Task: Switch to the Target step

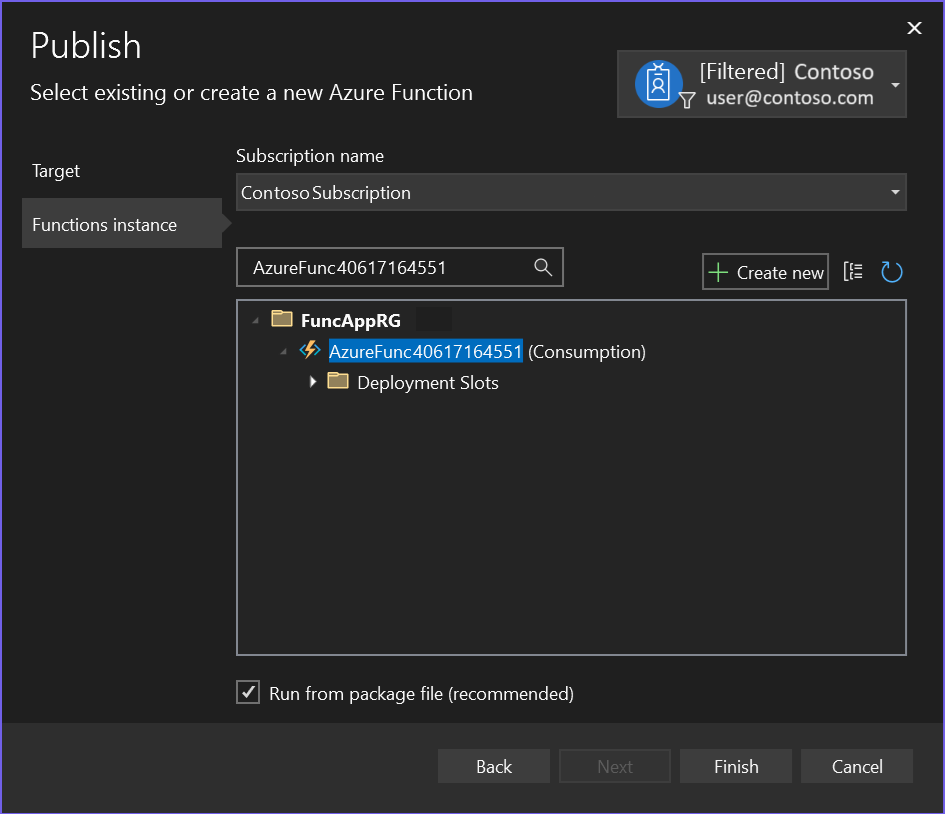Action: tap(56, 171)
